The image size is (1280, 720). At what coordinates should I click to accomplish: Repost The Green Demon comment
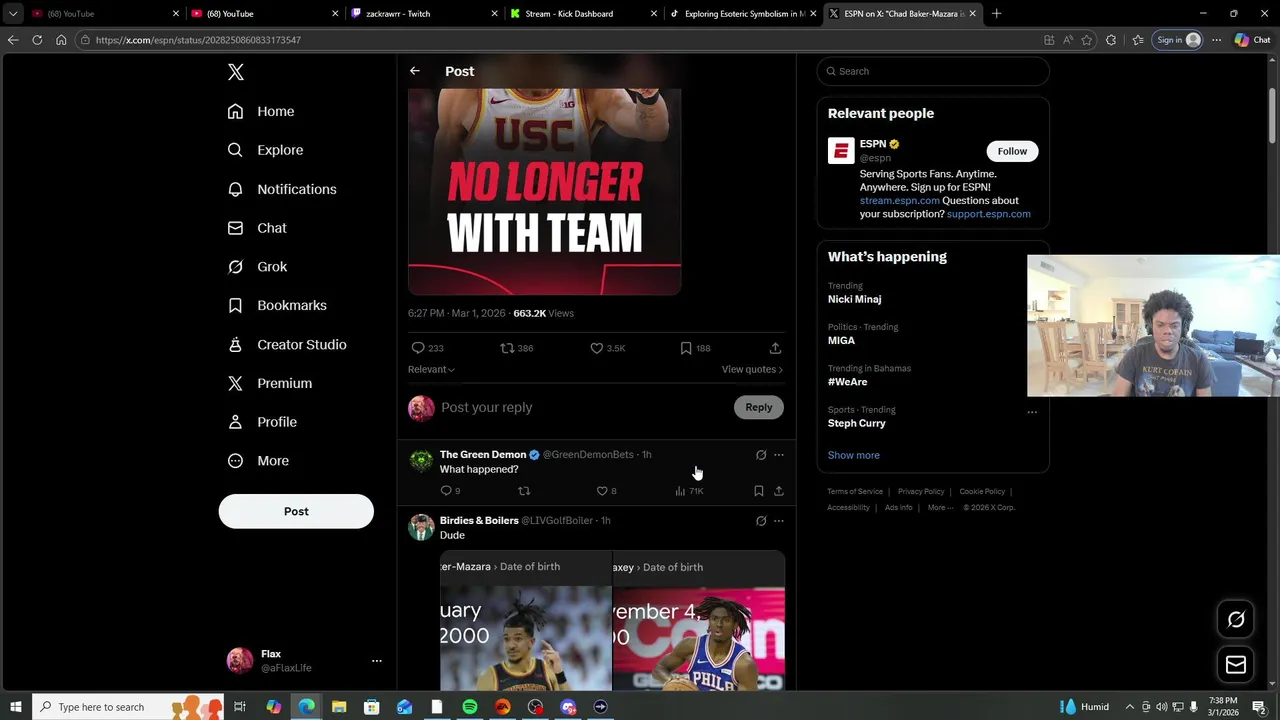(x=524, y=491)
